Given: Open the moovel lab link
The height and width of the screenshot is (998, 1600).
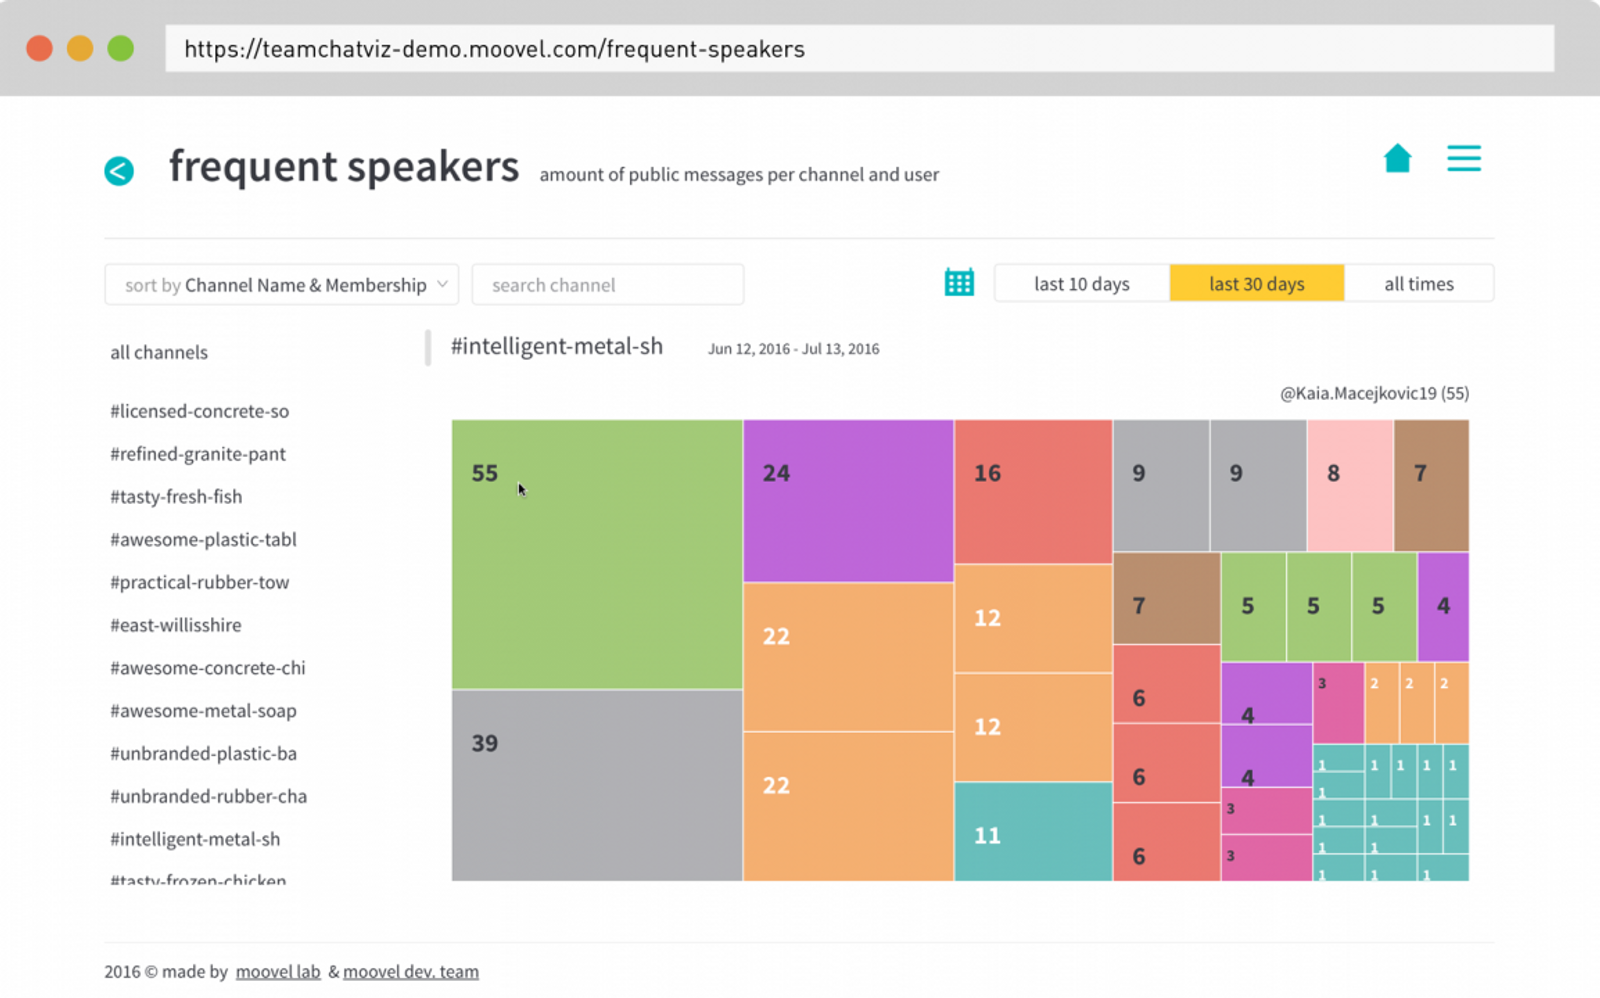Looking at the screenshot, I should click(x=278, y=972).
